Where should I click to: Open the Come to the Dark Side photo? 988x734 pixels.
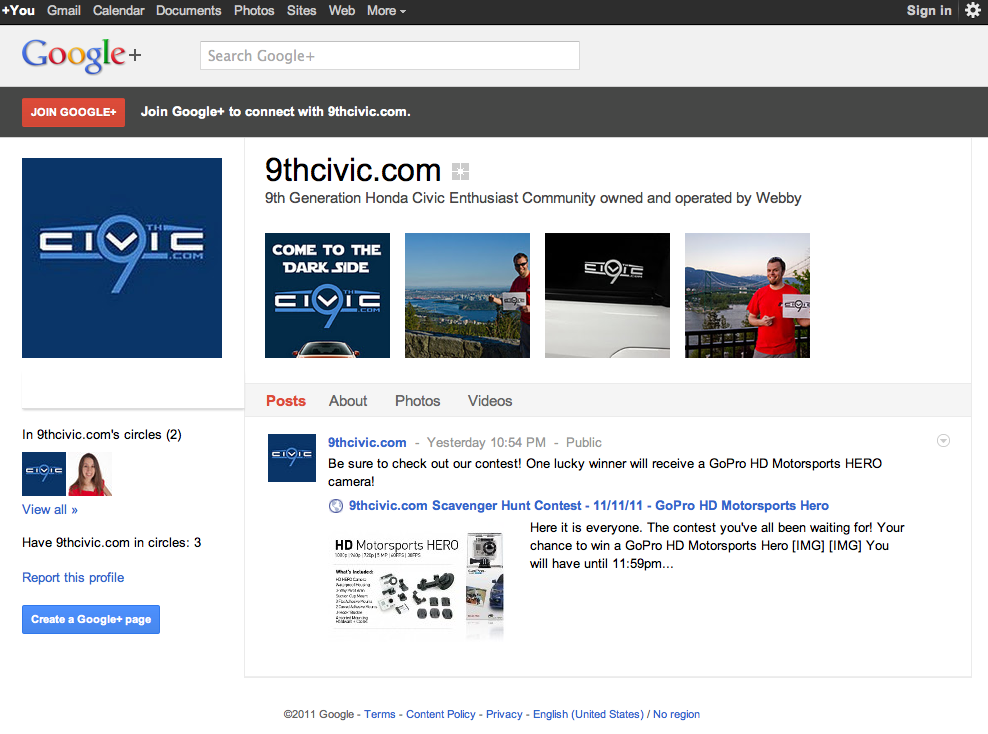(x=327, y=295)
